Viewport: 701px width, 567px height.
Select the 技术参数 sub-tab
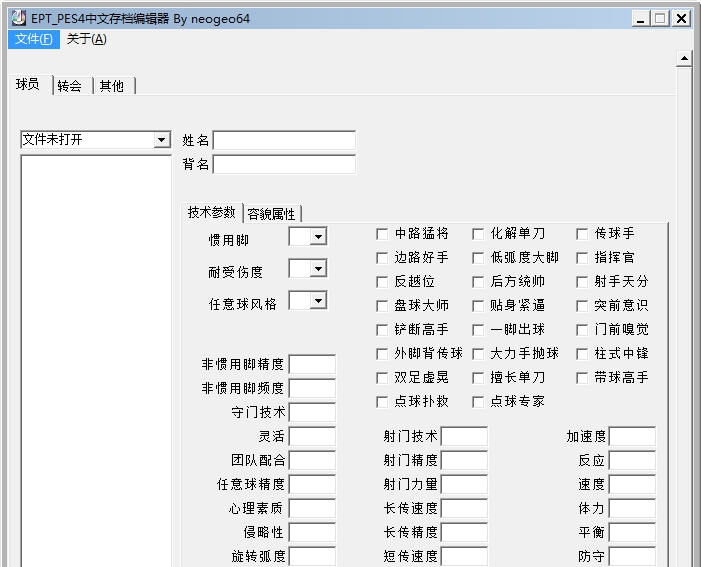pyautogui.click(x=211, y=212)
